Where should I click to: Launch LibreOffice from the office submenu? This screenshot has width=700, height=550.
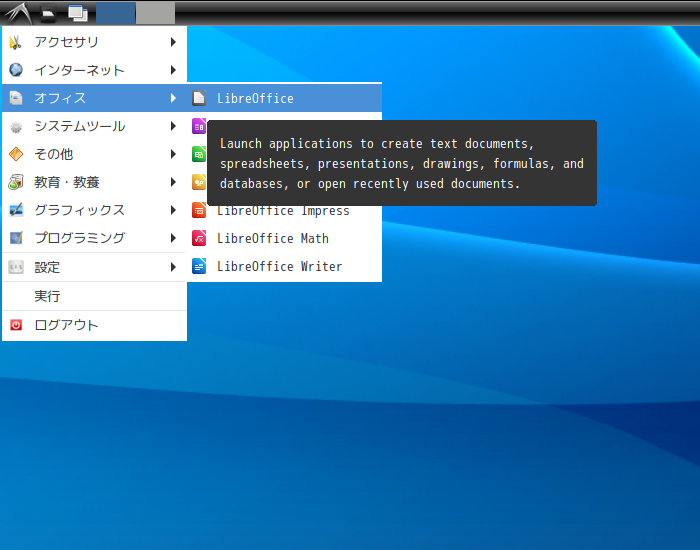(255, 98)
